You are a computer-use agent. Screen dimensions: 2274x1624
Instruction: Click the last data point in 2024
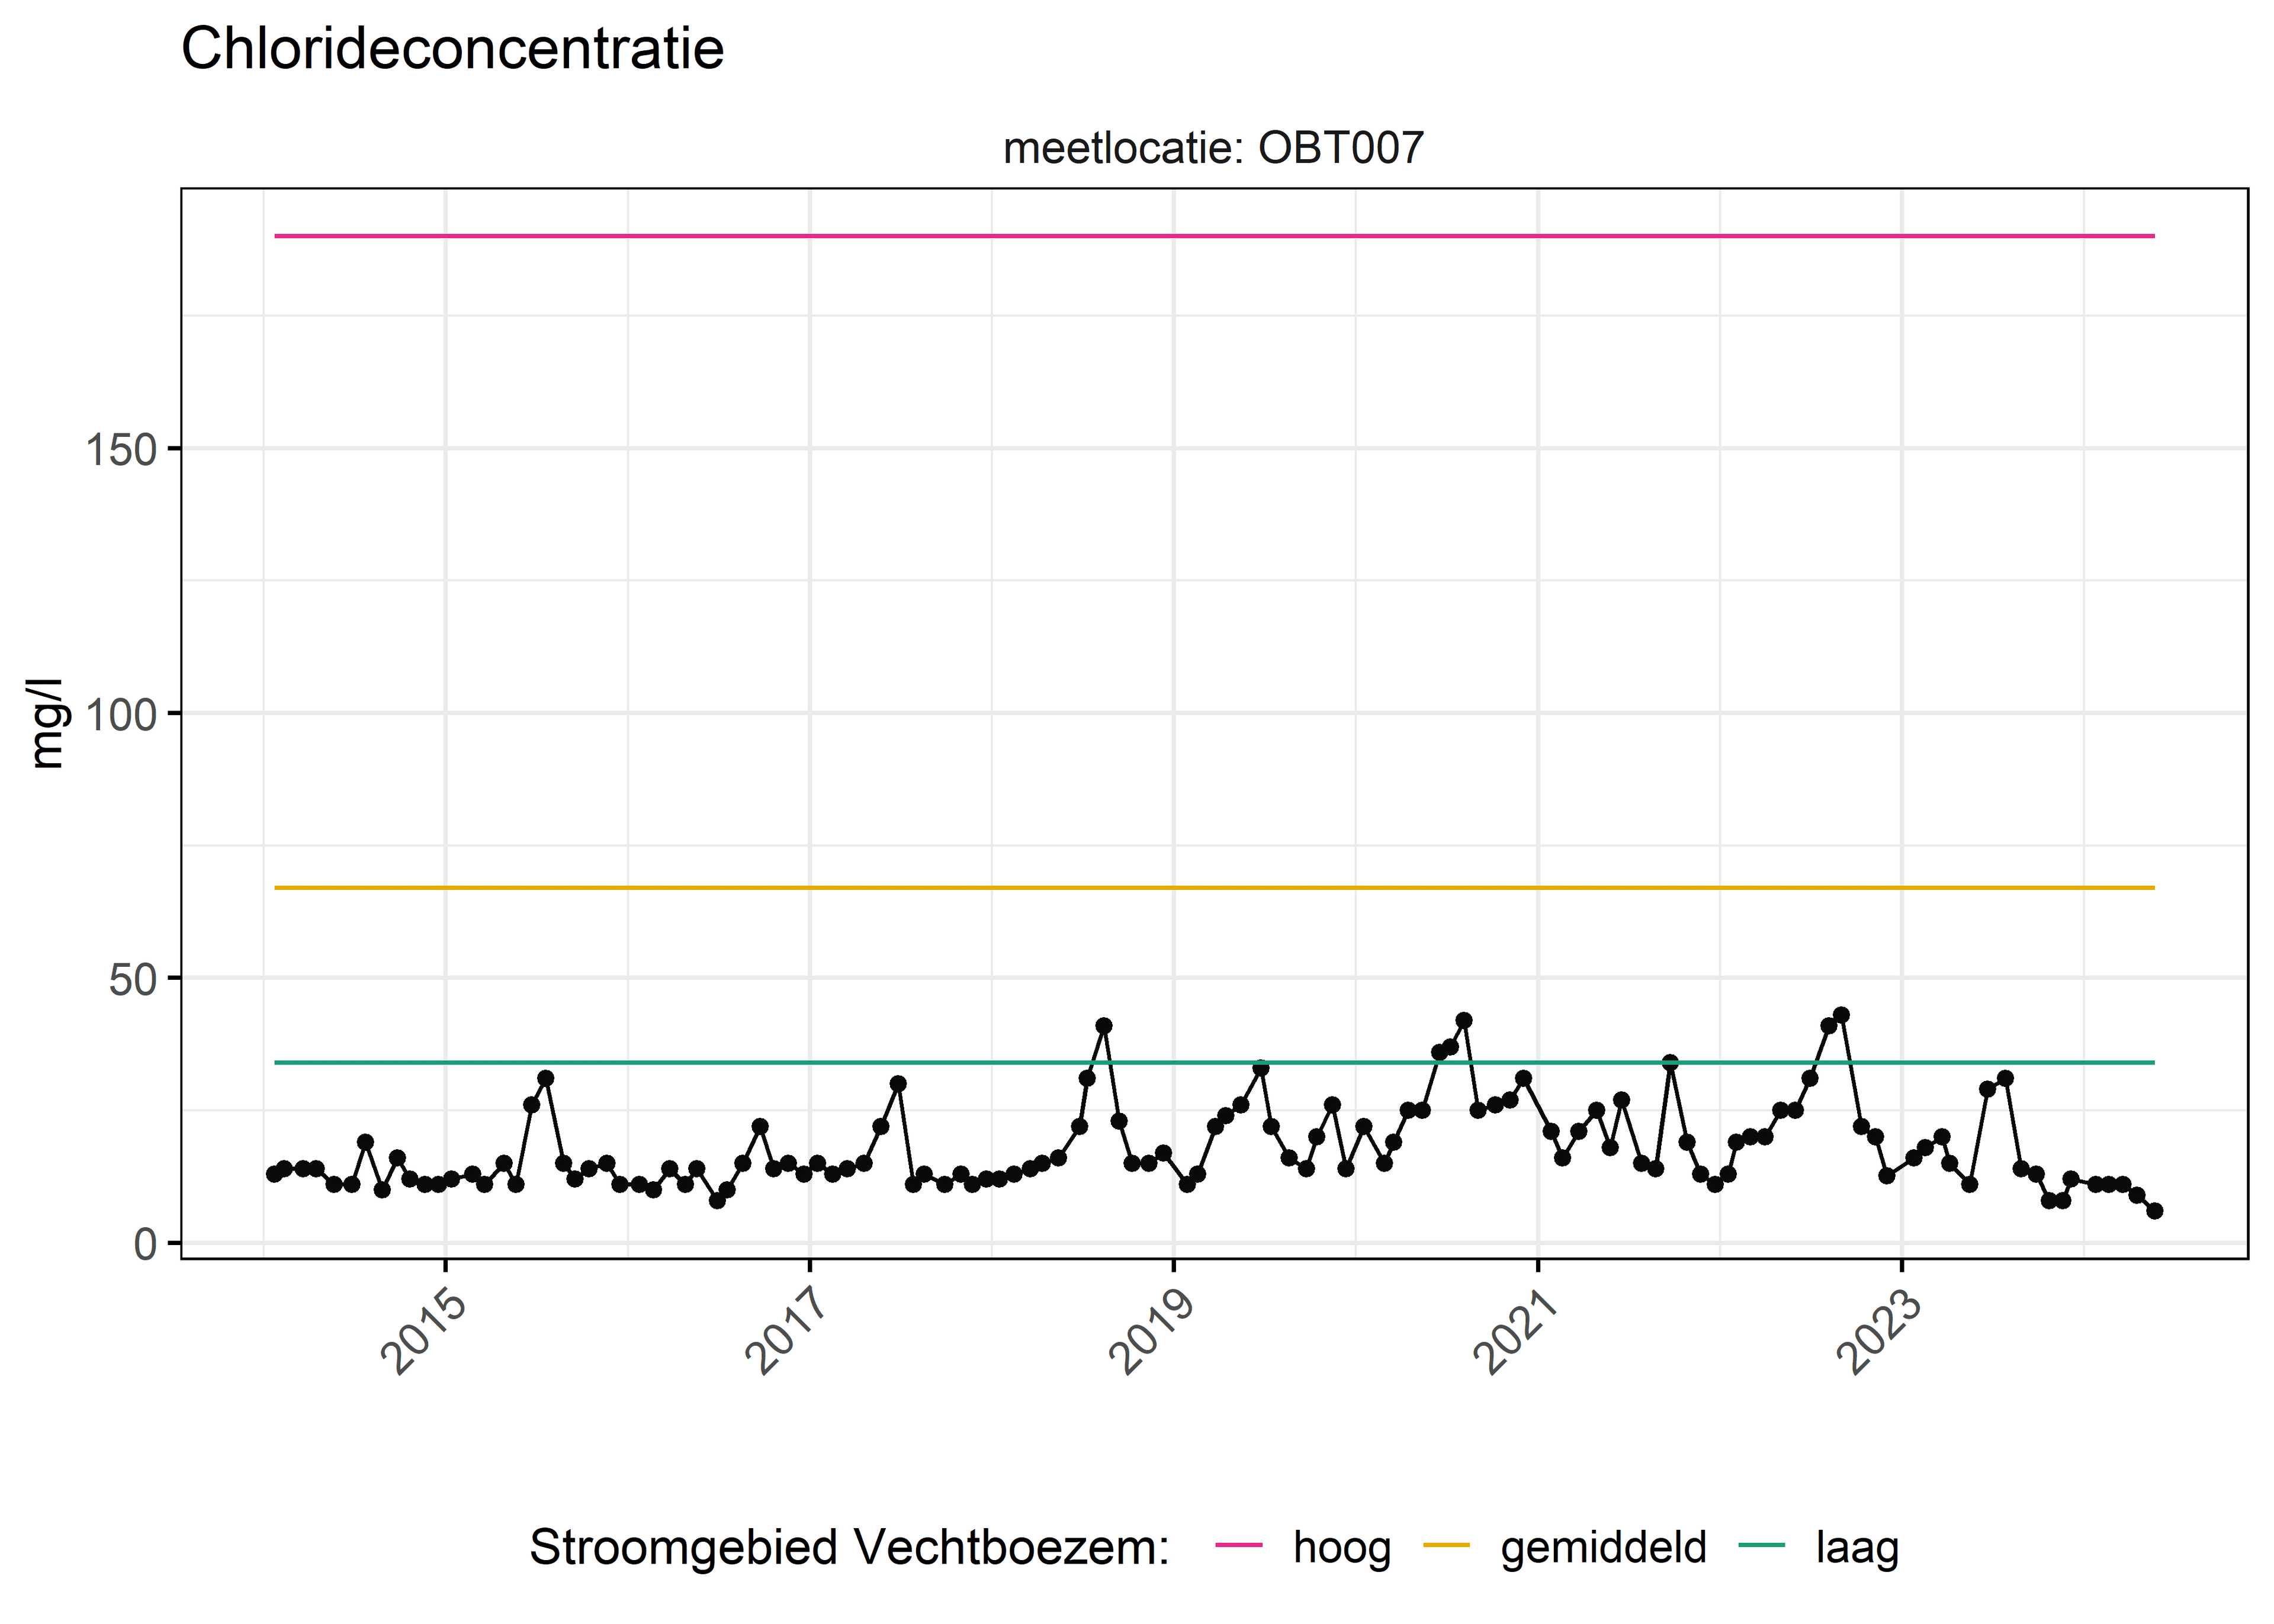click(2154, 1211)
